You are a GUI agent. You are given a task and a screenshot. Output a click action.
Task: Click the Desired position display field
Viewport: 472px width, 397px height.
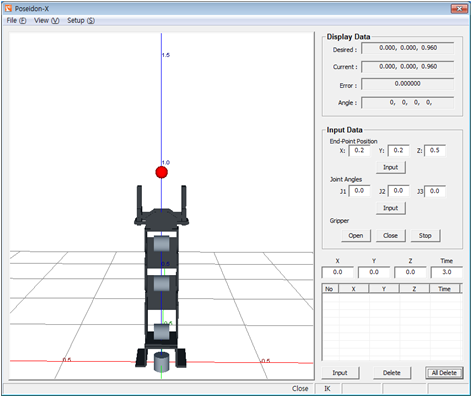coord(408,48)
